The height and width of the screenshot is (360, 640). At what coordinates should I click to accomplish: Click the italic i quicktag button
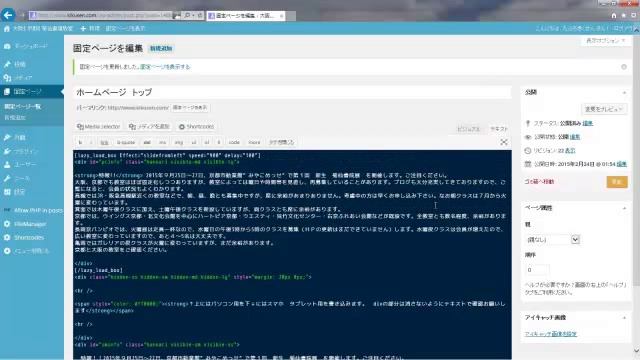[91, 142]
